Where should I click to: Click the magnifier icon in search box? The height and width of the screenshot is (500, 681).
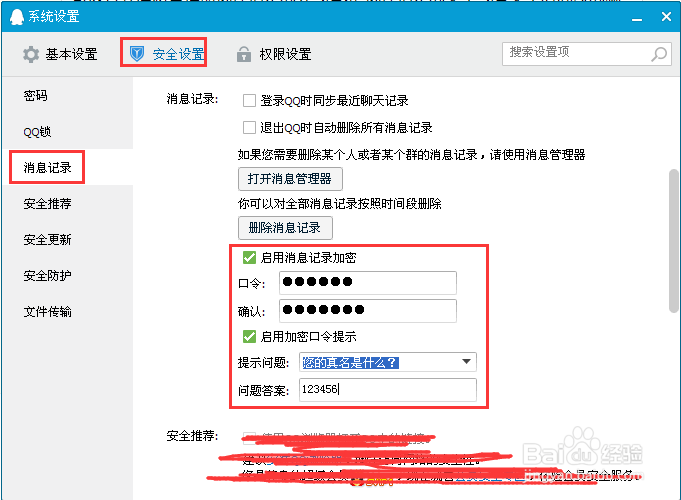pos(659,54)
